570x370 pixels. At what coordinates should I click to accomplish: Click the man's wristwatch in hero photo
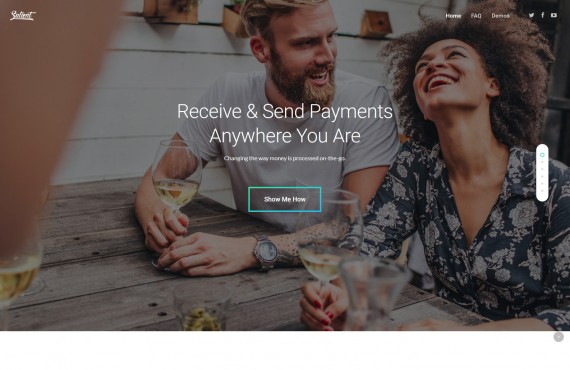(x=266, y=252)
